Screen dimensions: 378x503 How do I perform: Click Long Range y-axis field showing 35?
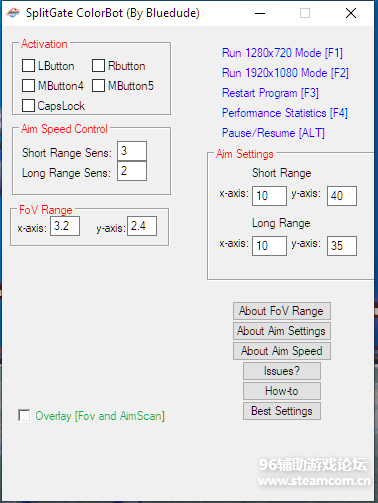click(x=342, y=246)
